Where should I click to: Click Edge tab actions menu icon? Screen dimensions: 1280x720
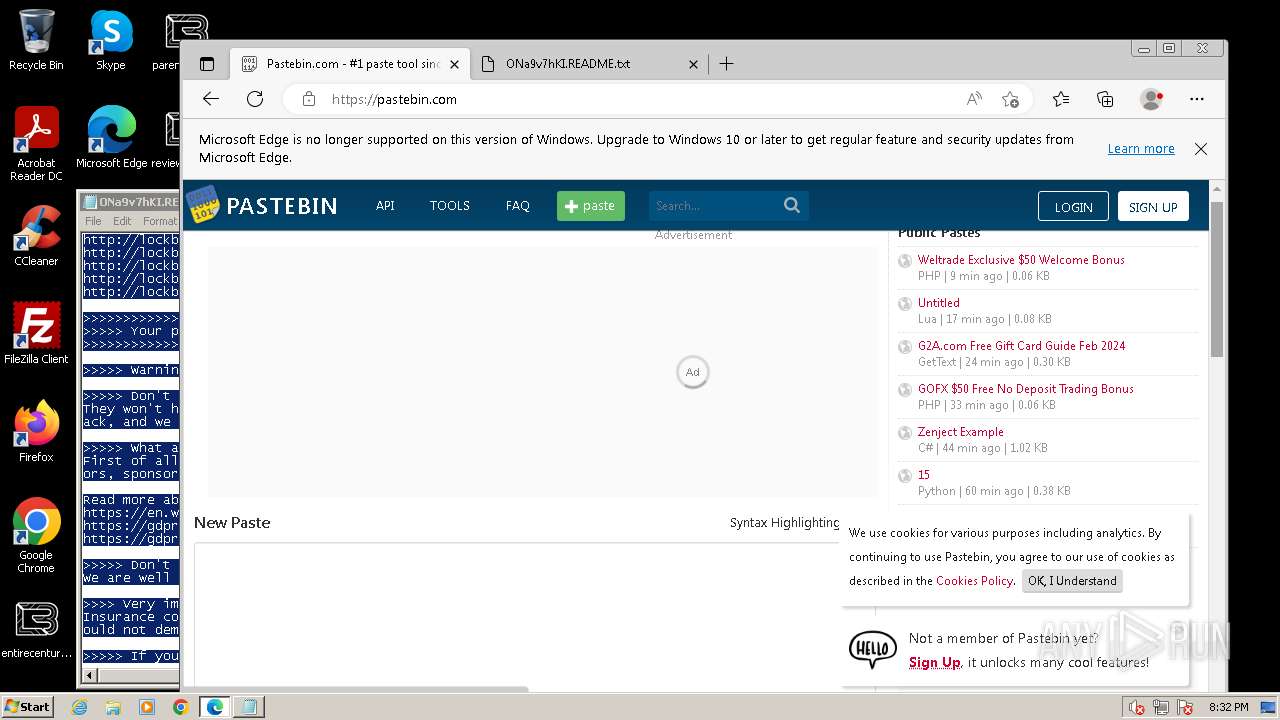point(207,64)
